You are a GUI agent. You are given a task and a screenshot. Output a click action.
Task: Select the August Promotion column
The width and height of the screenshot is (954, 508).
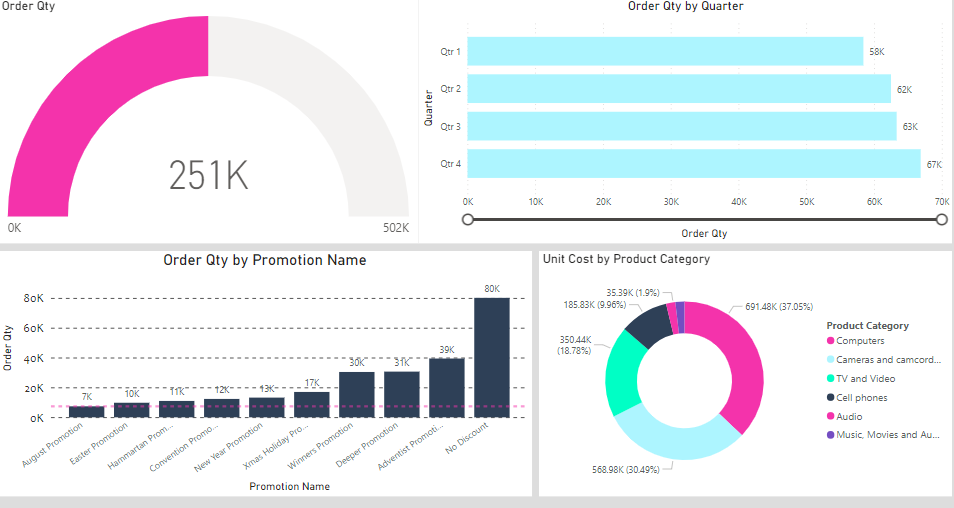(86, 411)
